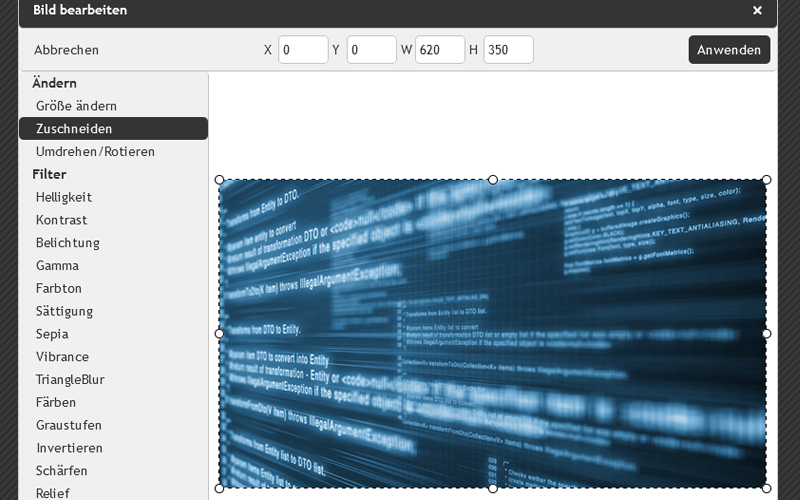Select Größe ändern in the sidebar
Viewport: 800px width, 500px height.
(76, 106)
